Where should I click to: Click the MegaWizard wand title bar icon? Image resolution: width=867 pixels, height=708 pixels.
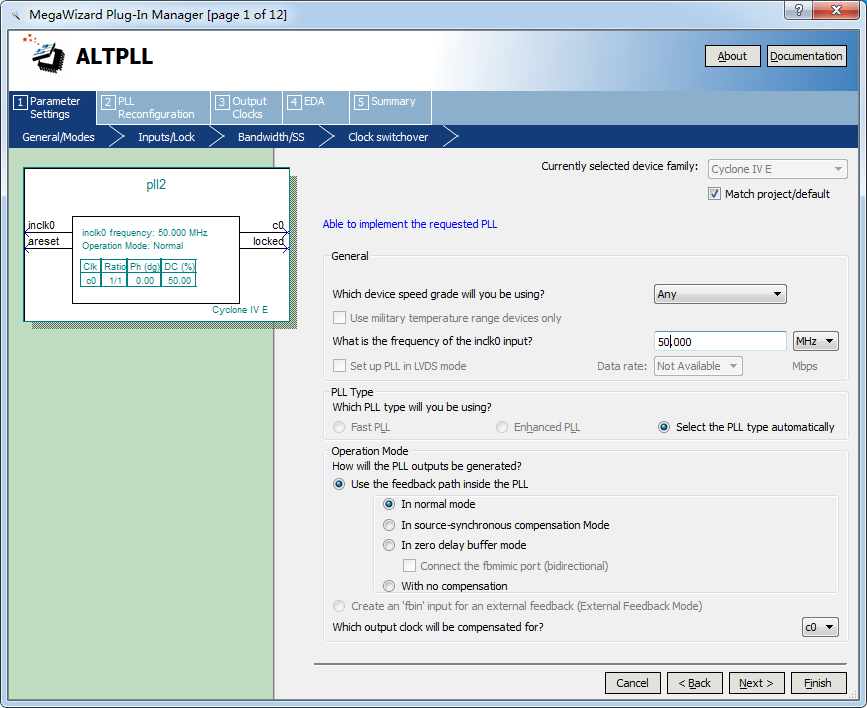(x=15, y=15)
